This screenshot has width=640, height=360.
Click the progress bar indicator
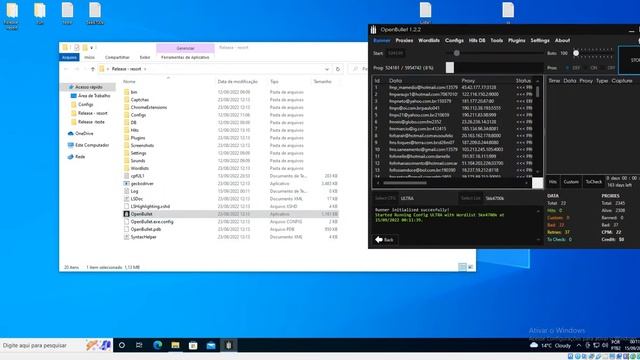tap(449, 68)
